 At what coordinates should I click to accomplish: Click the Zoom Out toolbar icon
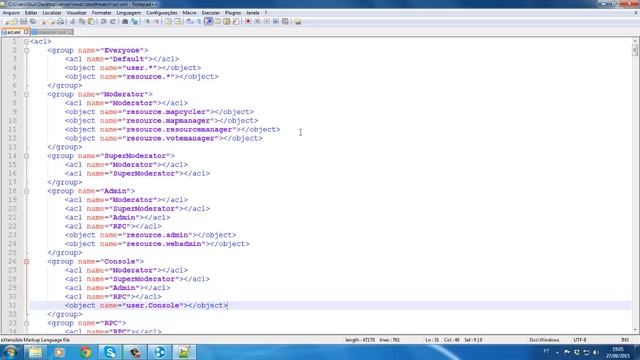pyautogui.click(x=156, y=21)
